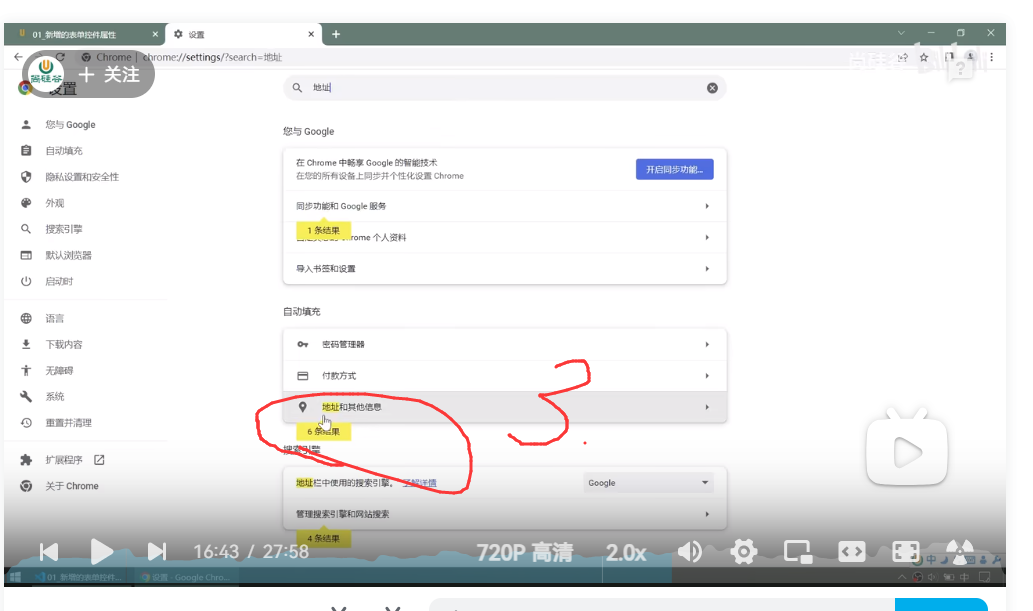
Task: Click the downloads arrow icon
Action: point(26,344)
